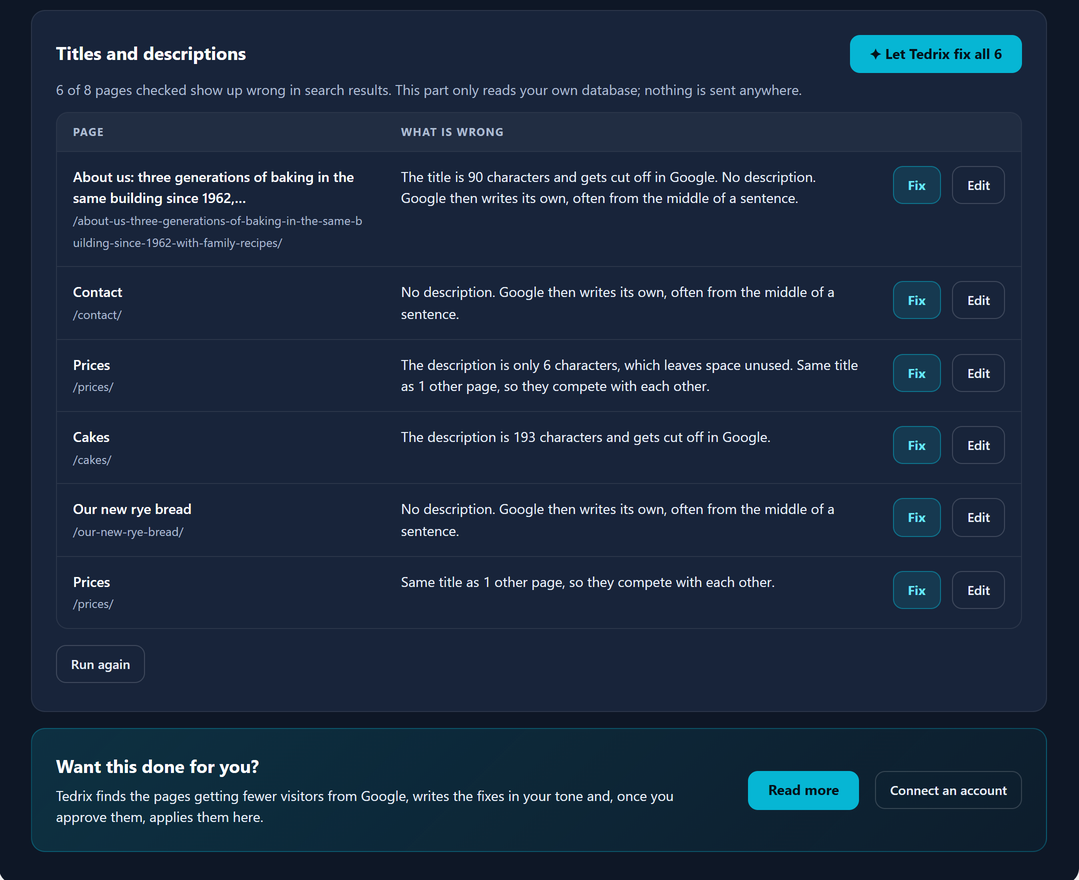Click Connect an account button
1079x880 pixels.
click(948, 791)
